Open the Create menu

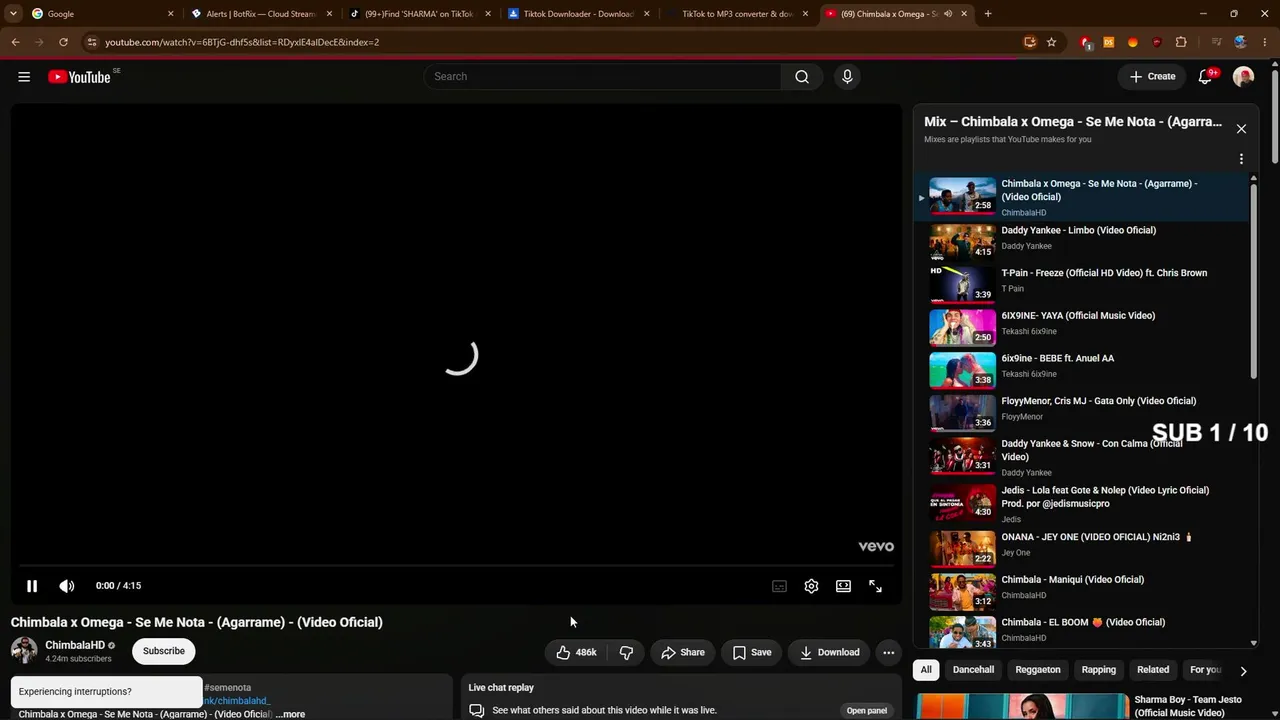[1152, 77]
